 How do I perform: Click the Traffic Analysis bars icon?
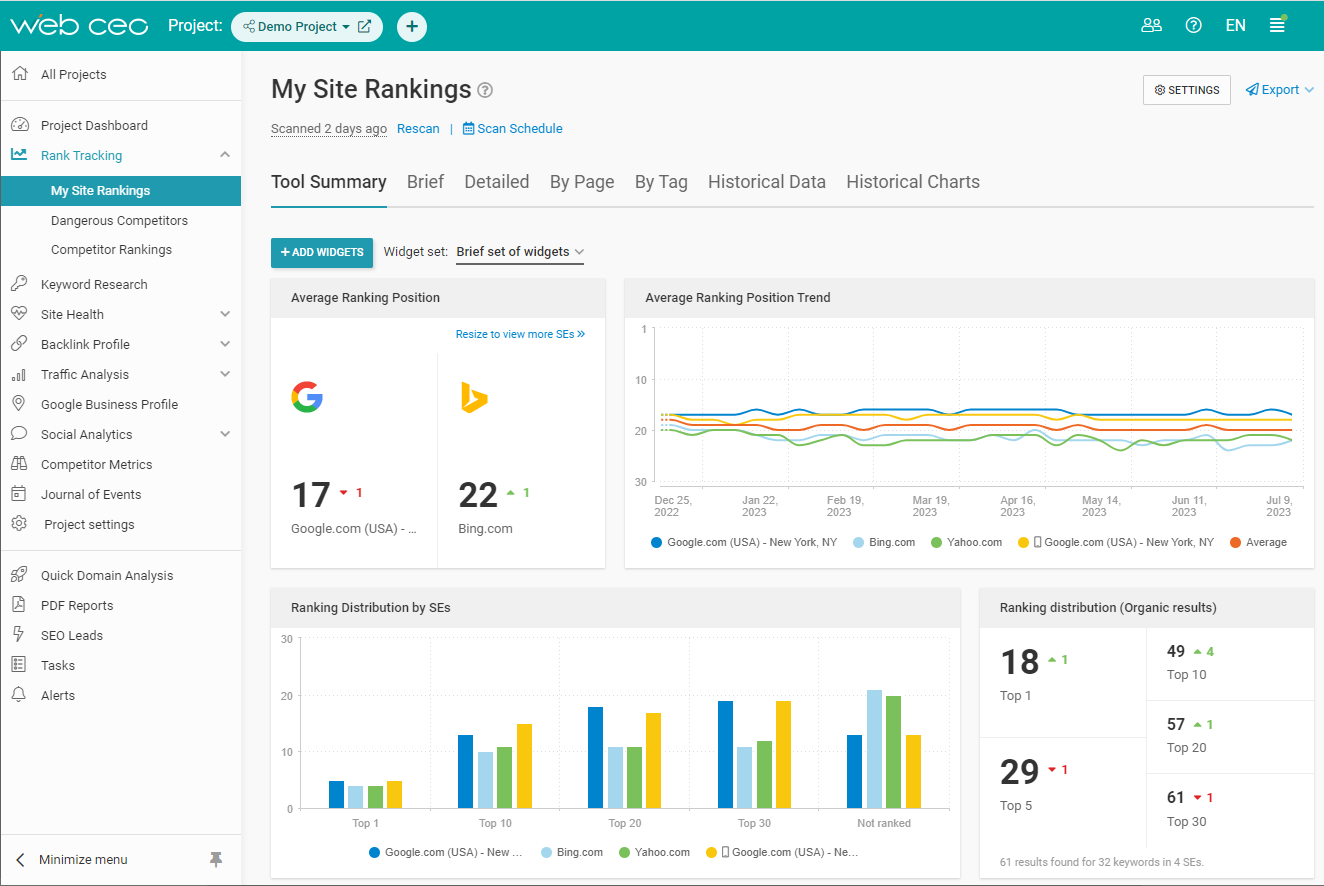pos(19,374)
